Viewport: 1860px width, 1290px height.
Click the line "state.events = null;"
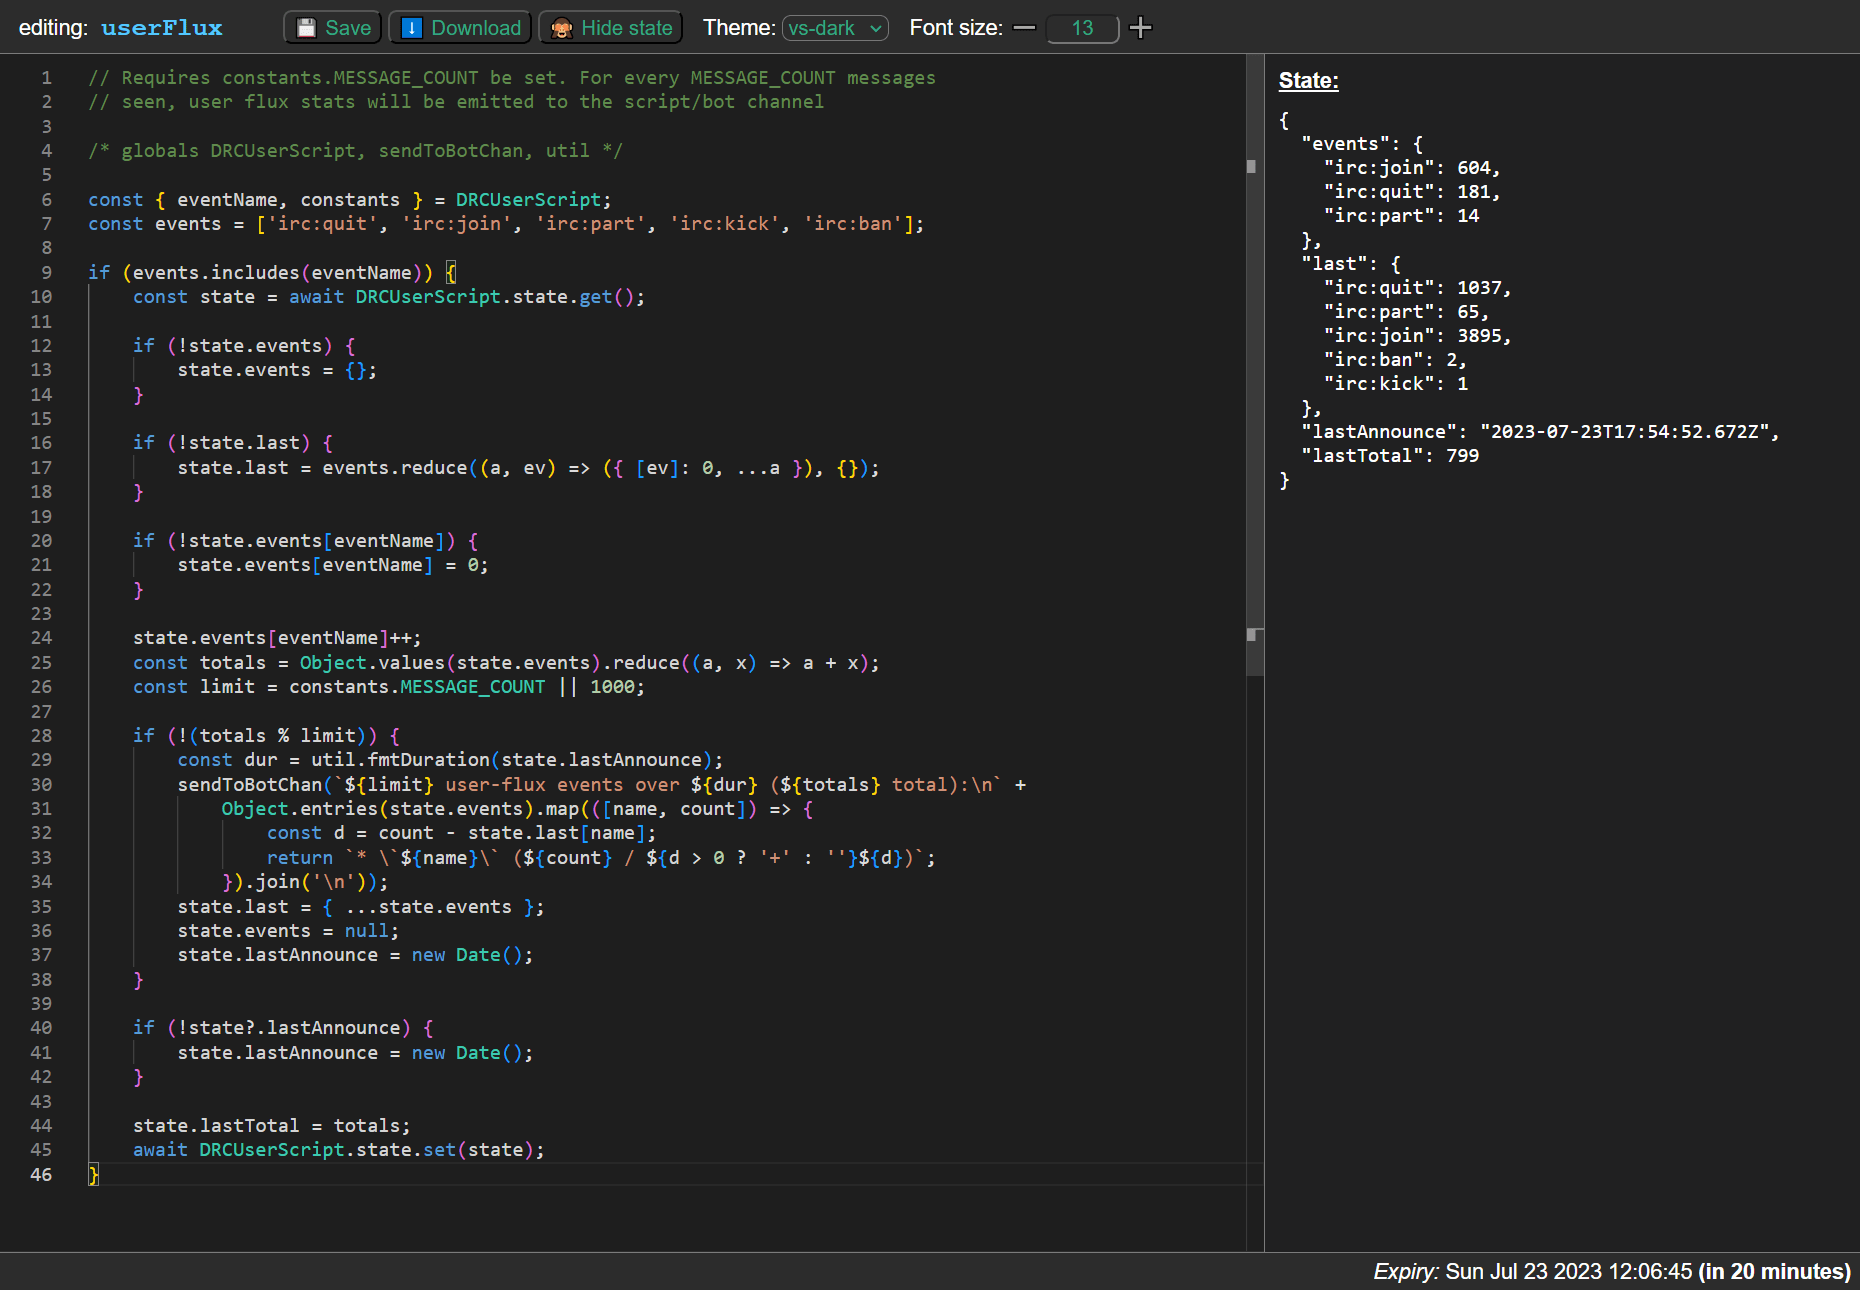pyautogui.click(x=288, y=931)
